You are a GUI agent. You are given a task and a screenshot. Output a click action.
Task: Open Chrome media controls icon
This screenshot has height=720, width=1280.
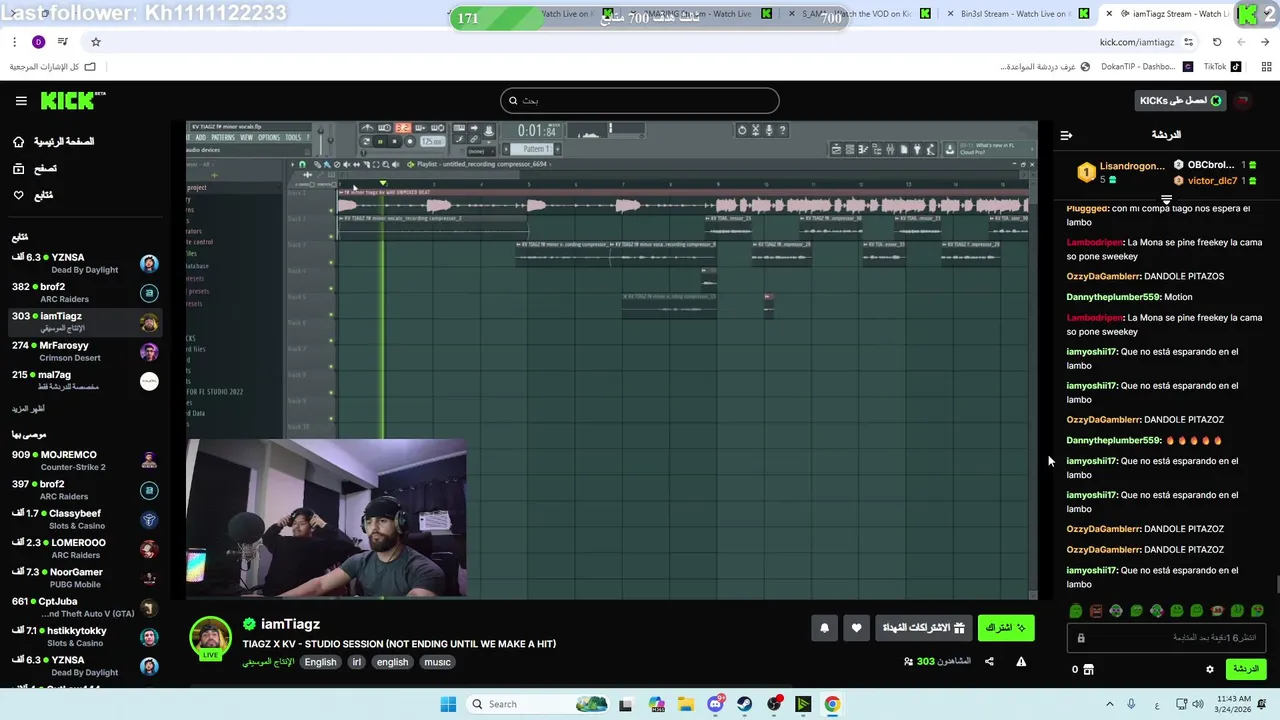click(63, 42)
